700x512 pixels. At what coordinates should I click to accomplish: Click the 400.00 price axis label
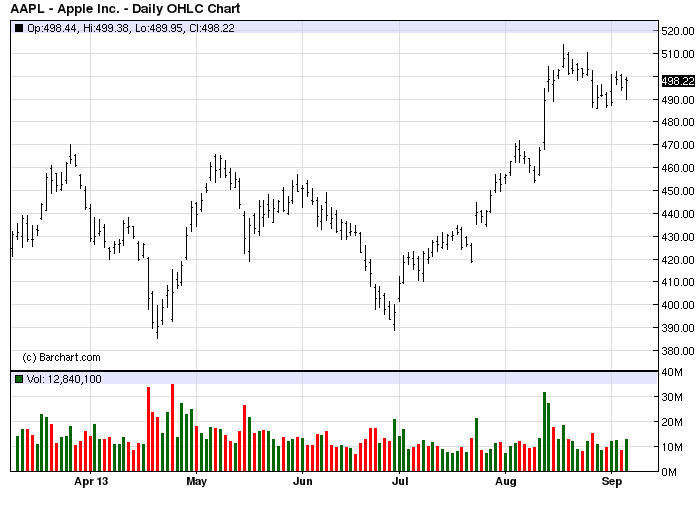678,305
